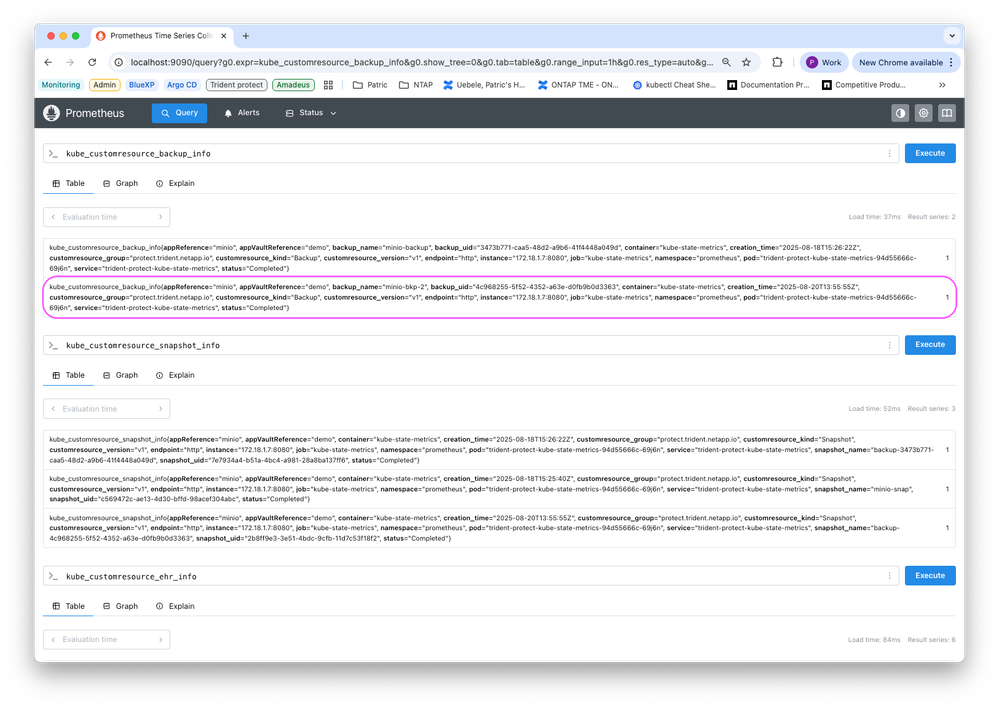Switch to Explain tab for snapshot_info query

pos(175,375)
